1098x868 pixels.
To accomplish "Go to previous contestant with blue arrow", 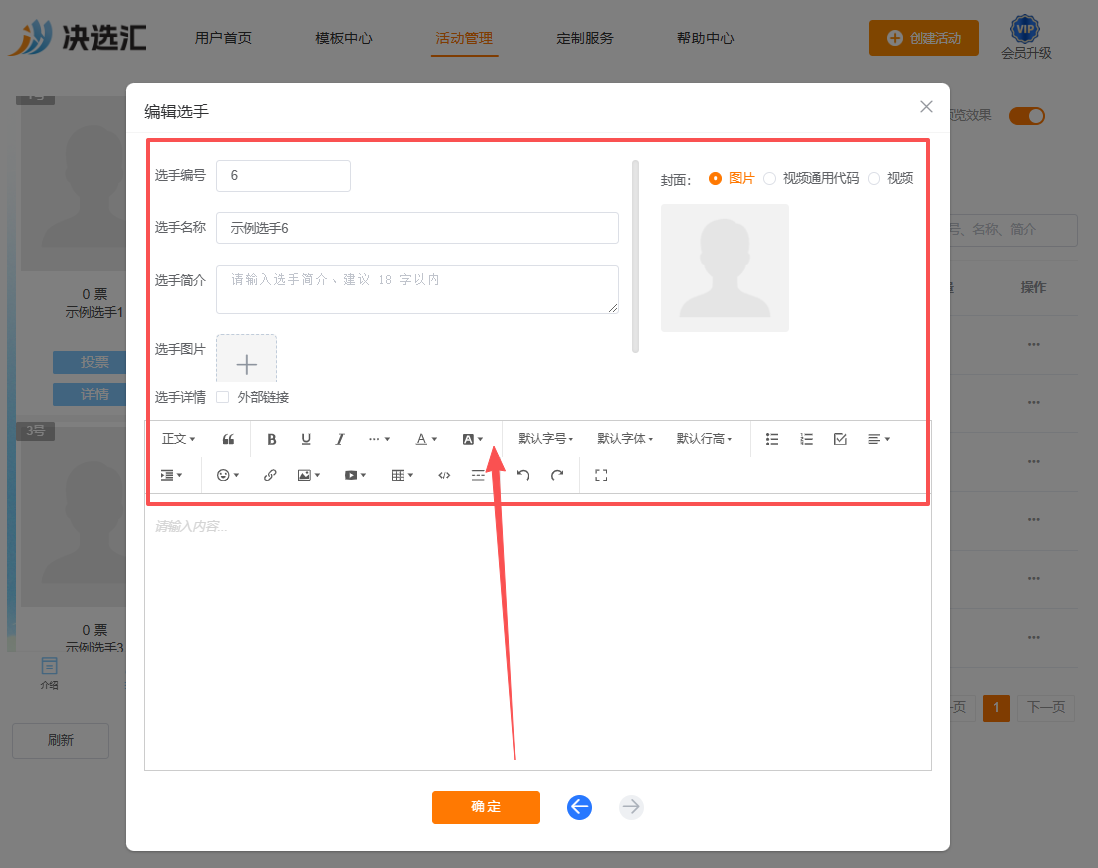I will (x=579, y=807).
